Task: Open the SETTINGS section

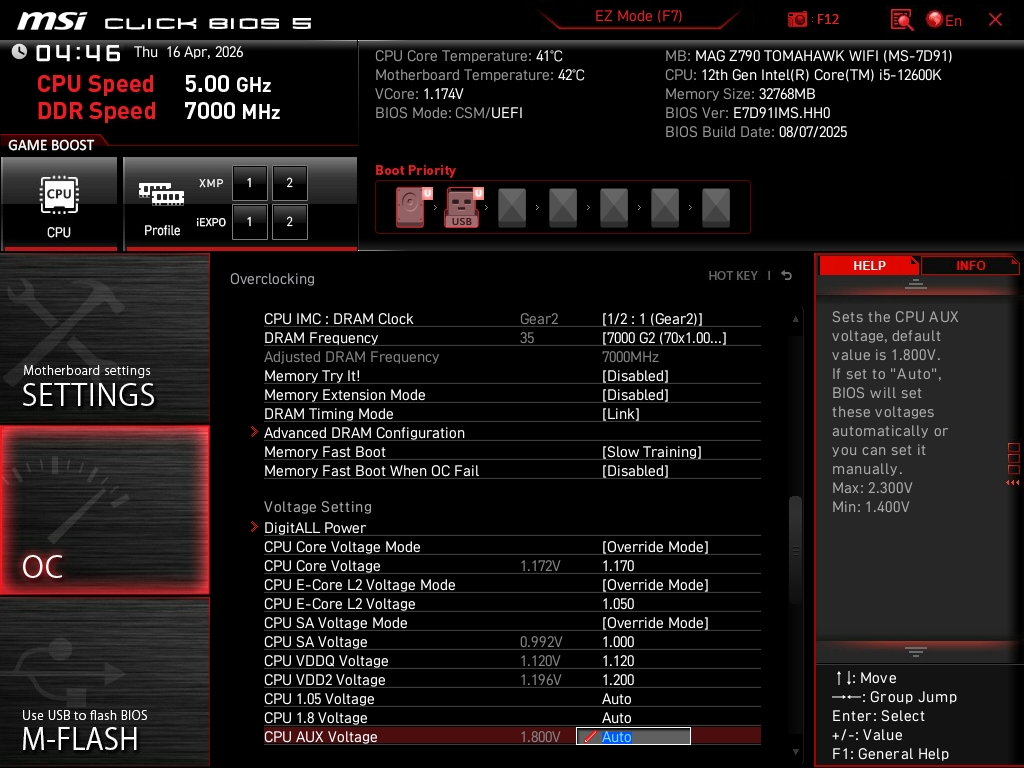Action: (104, 338)
